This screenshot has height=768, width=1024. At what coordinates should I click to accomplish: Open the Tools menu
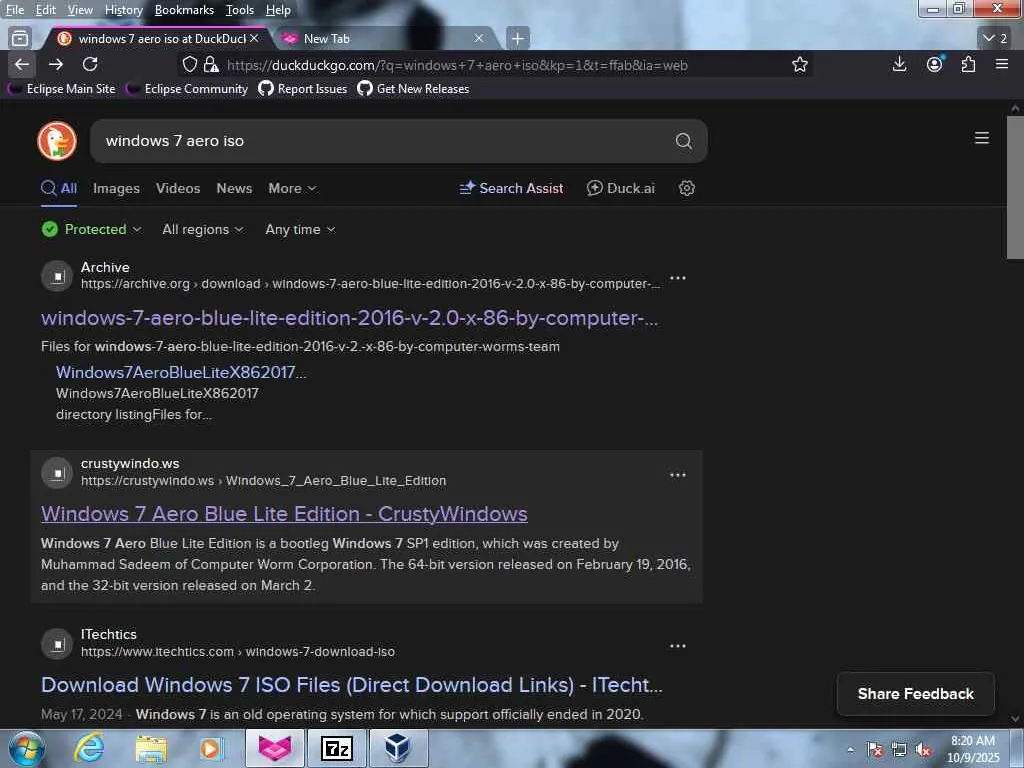(x=240, y=10)
